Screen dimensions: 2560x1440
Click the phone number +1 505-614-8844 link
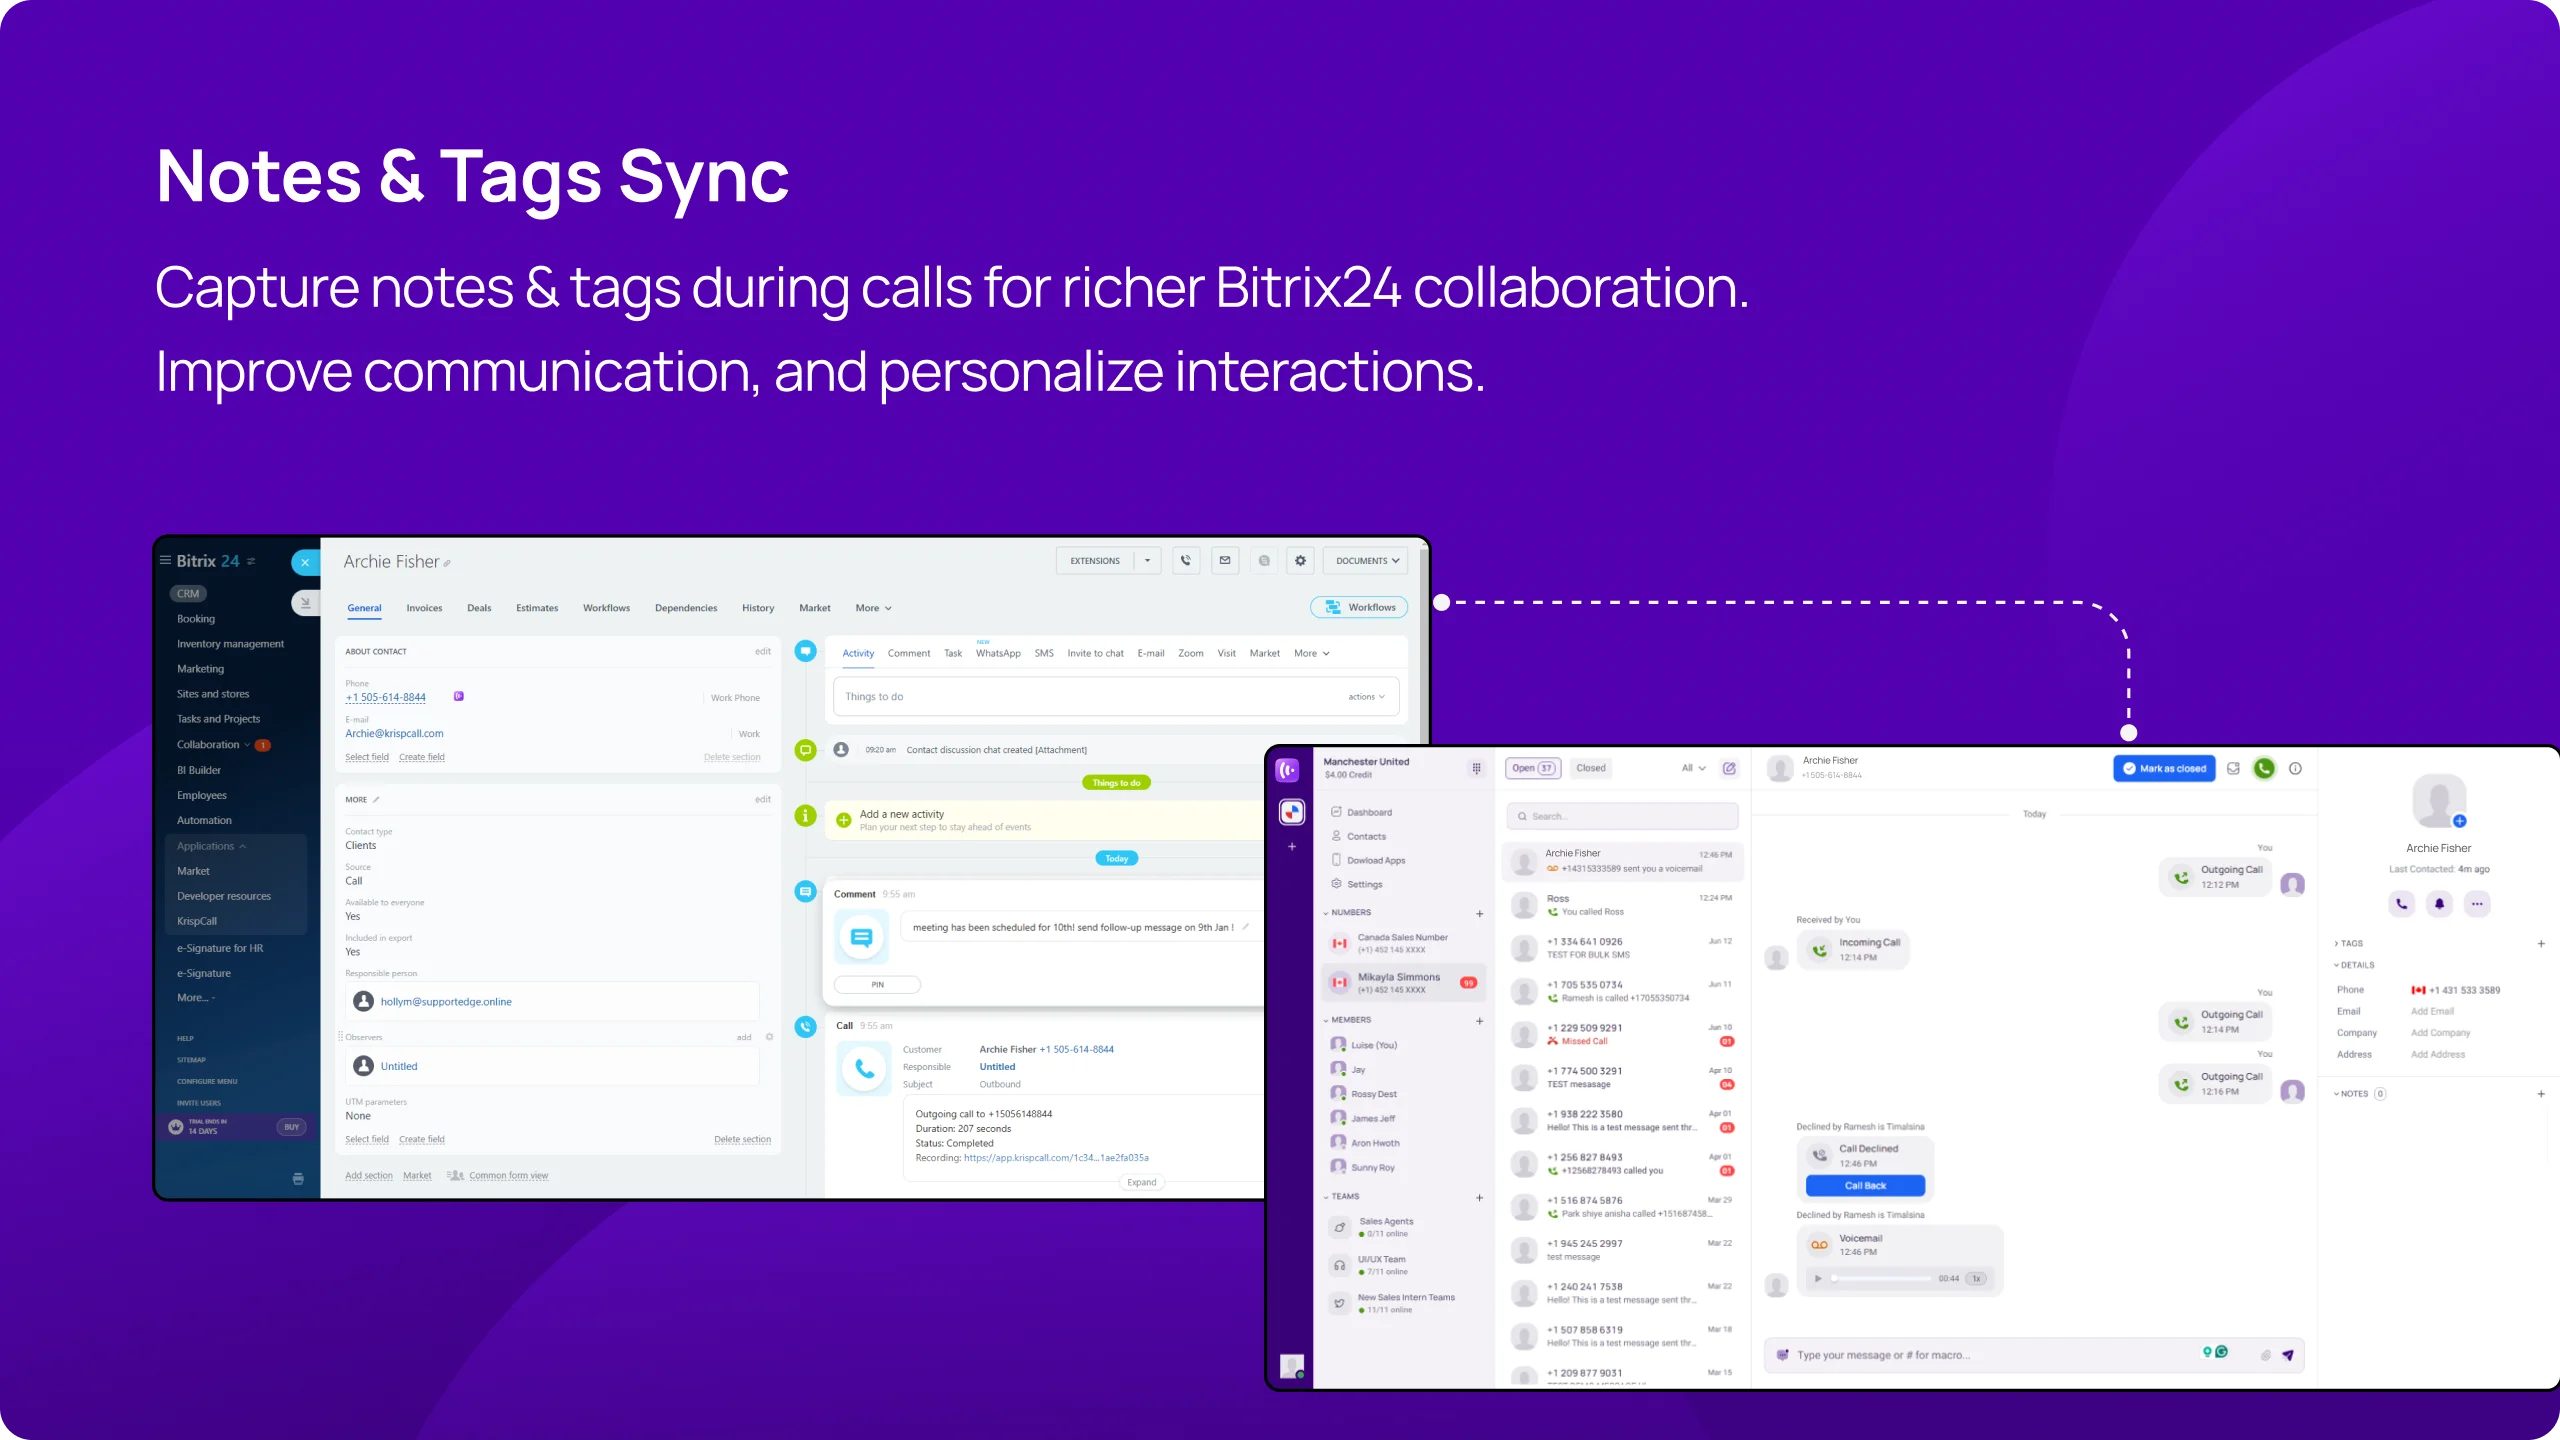coord(386,698)
